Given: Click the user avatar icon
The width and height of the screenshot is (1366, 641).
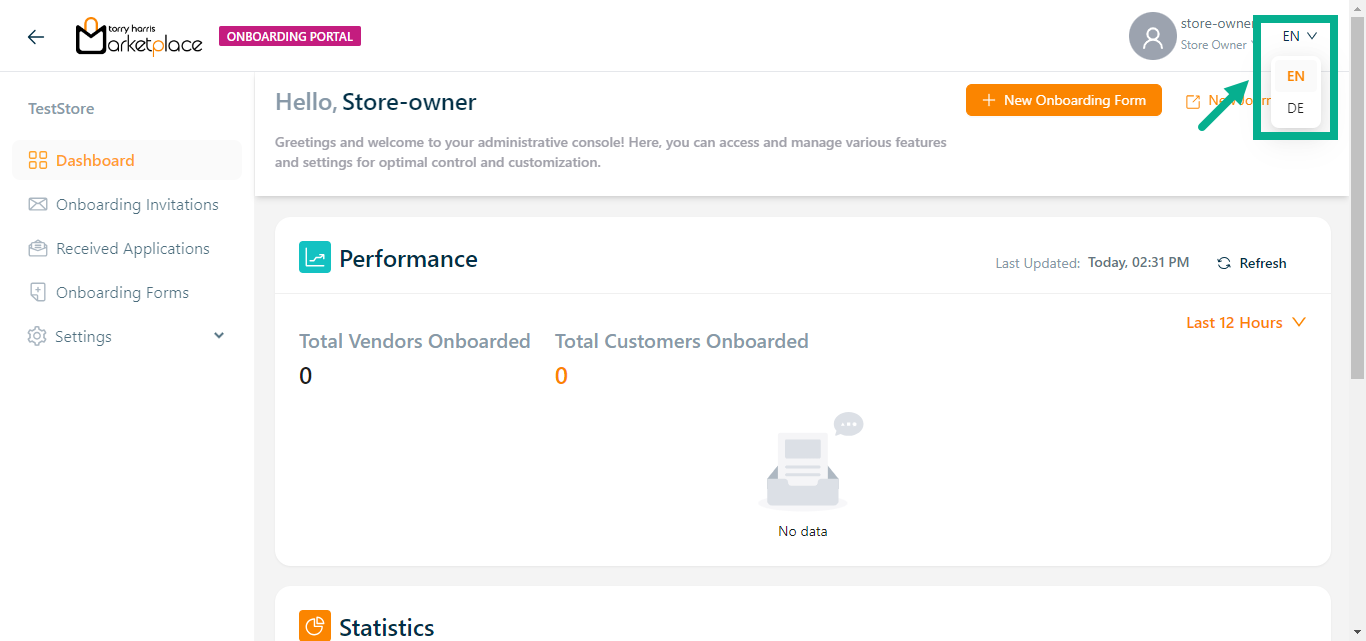Looking at the screenshot, I should (x=1152, y=37).
